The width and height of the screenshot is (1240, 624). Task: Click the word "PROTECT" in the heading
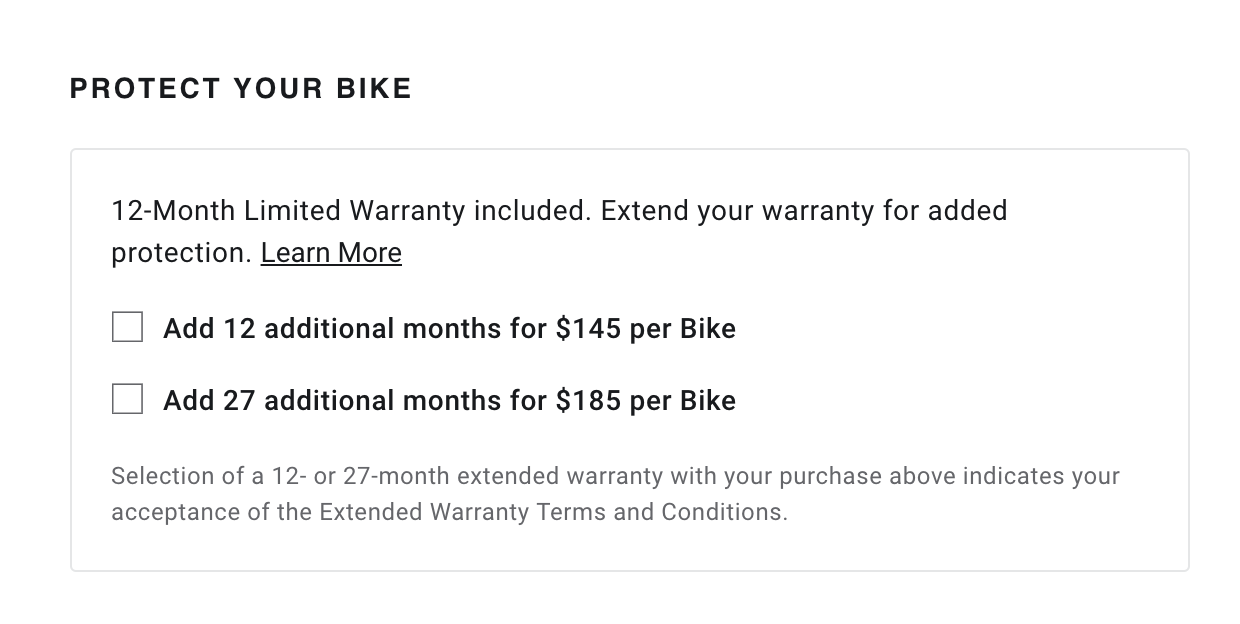[145, 88]
